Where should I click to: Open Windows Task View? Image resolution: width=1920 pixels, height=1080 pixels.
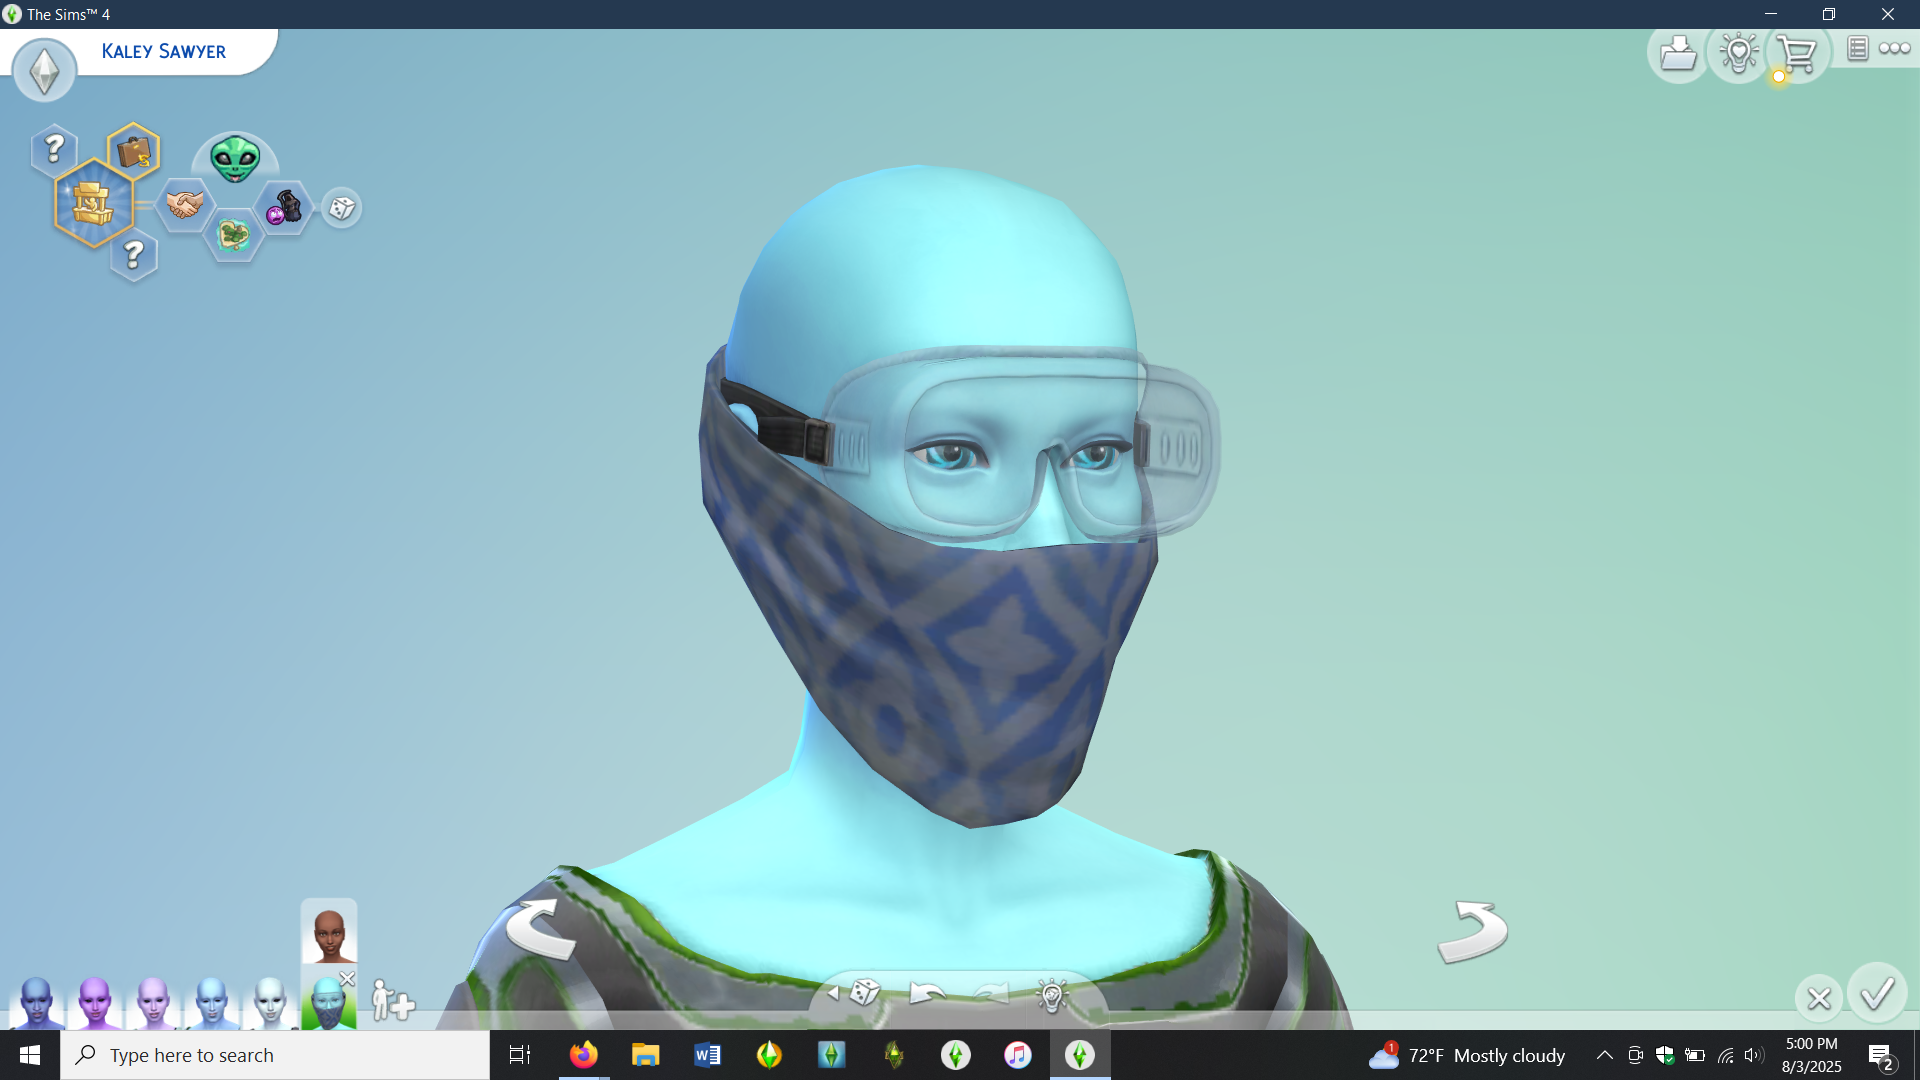520,1055
